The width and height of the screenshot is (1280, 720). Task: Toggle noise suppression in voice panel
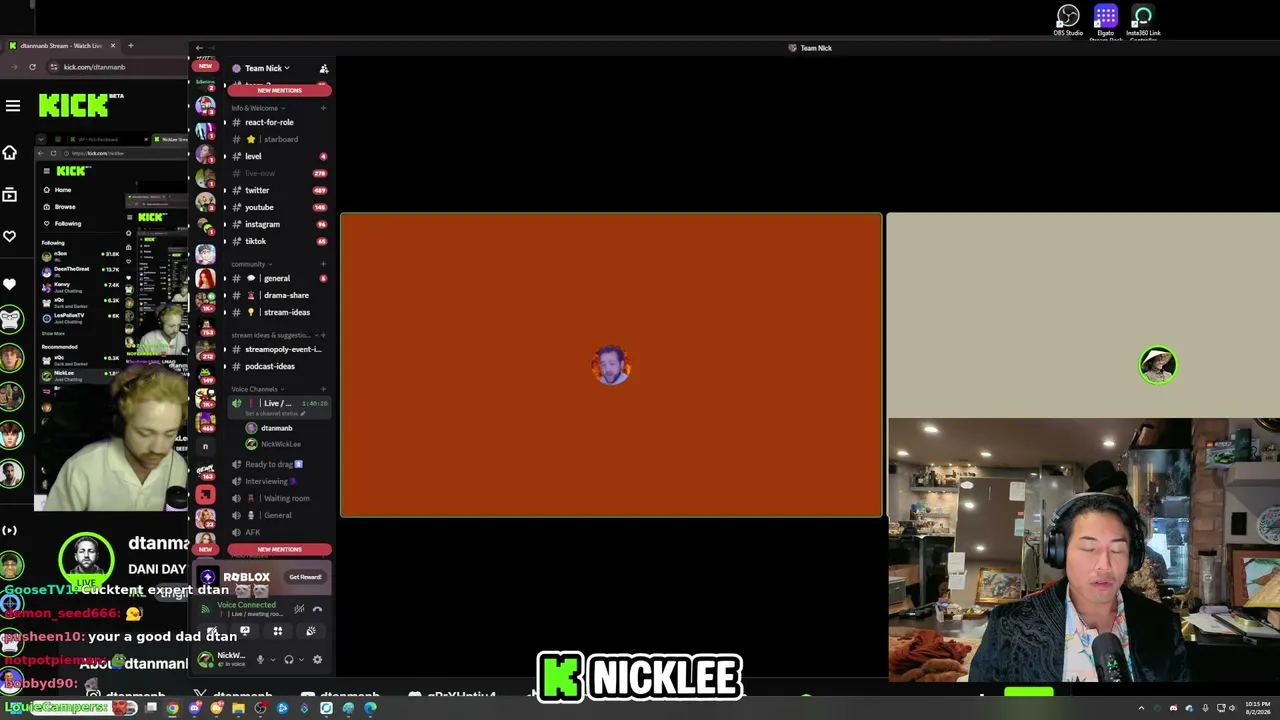[298, 608]
